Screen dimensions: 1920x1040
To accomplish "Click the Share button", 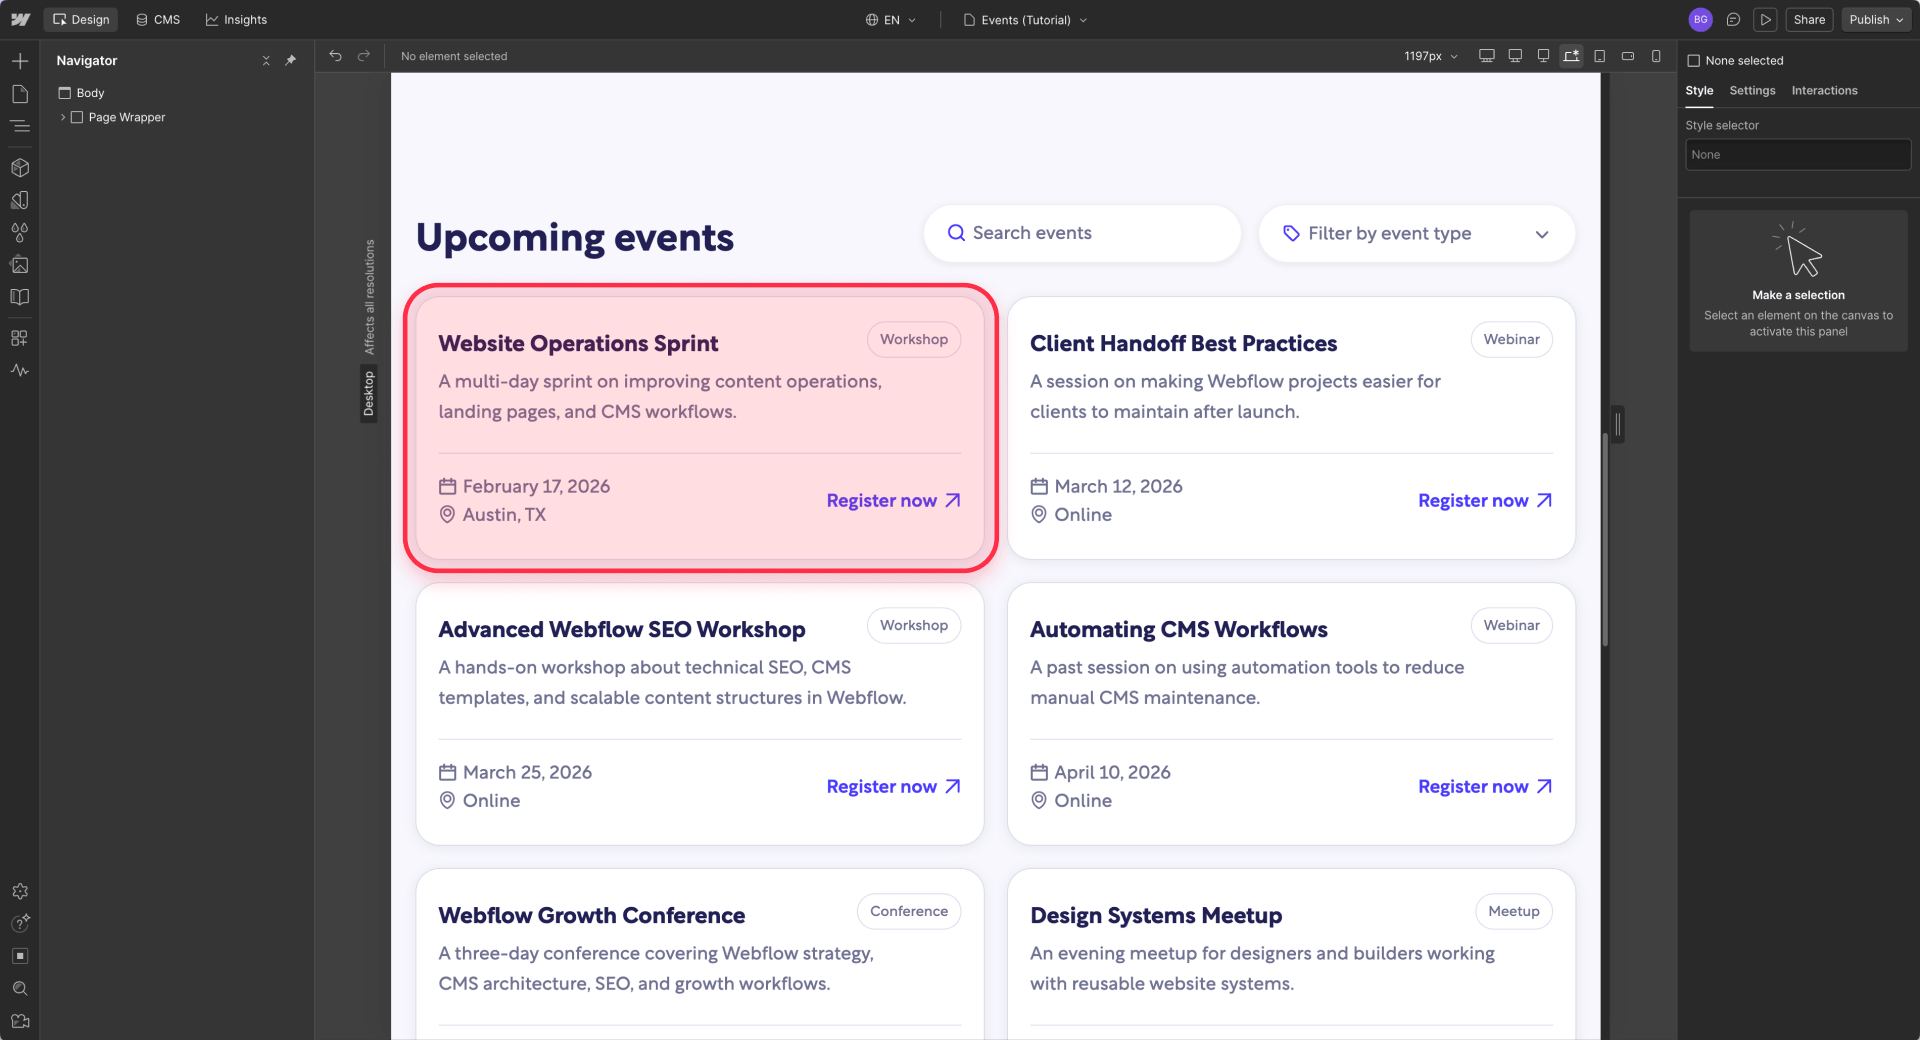I will (1809, 20).
